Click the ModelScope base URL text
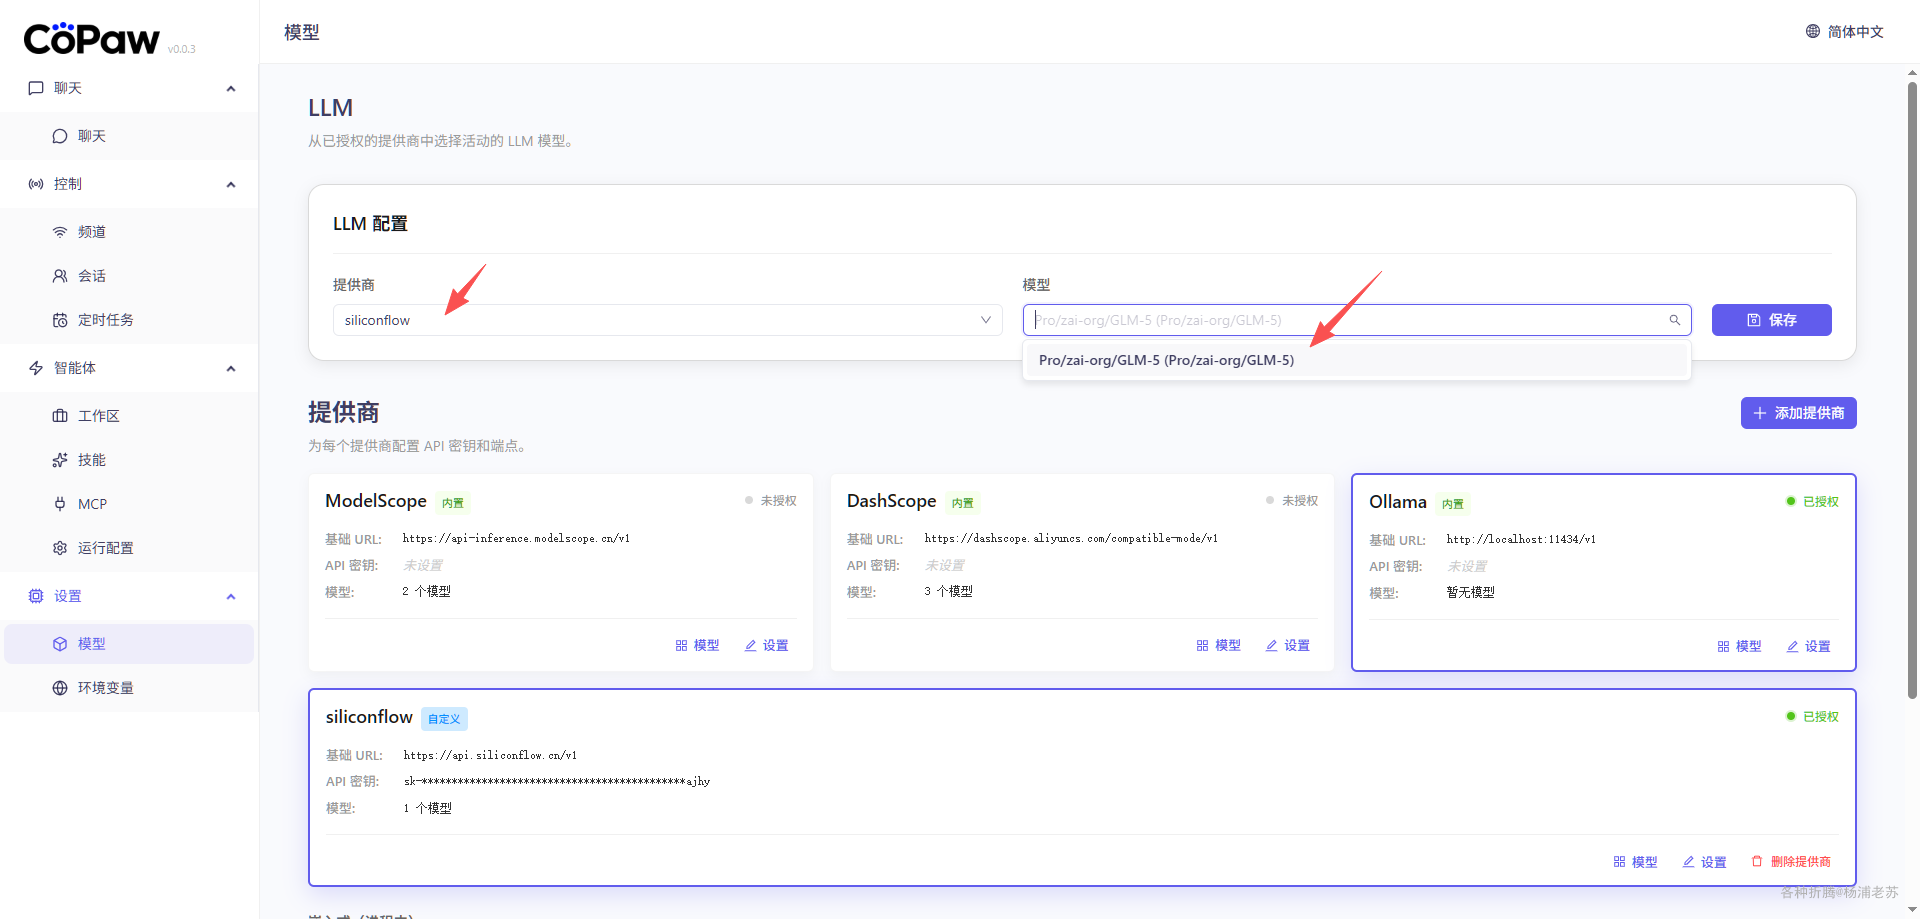This screenshot has height=919, width=1920. click(516, 538)
